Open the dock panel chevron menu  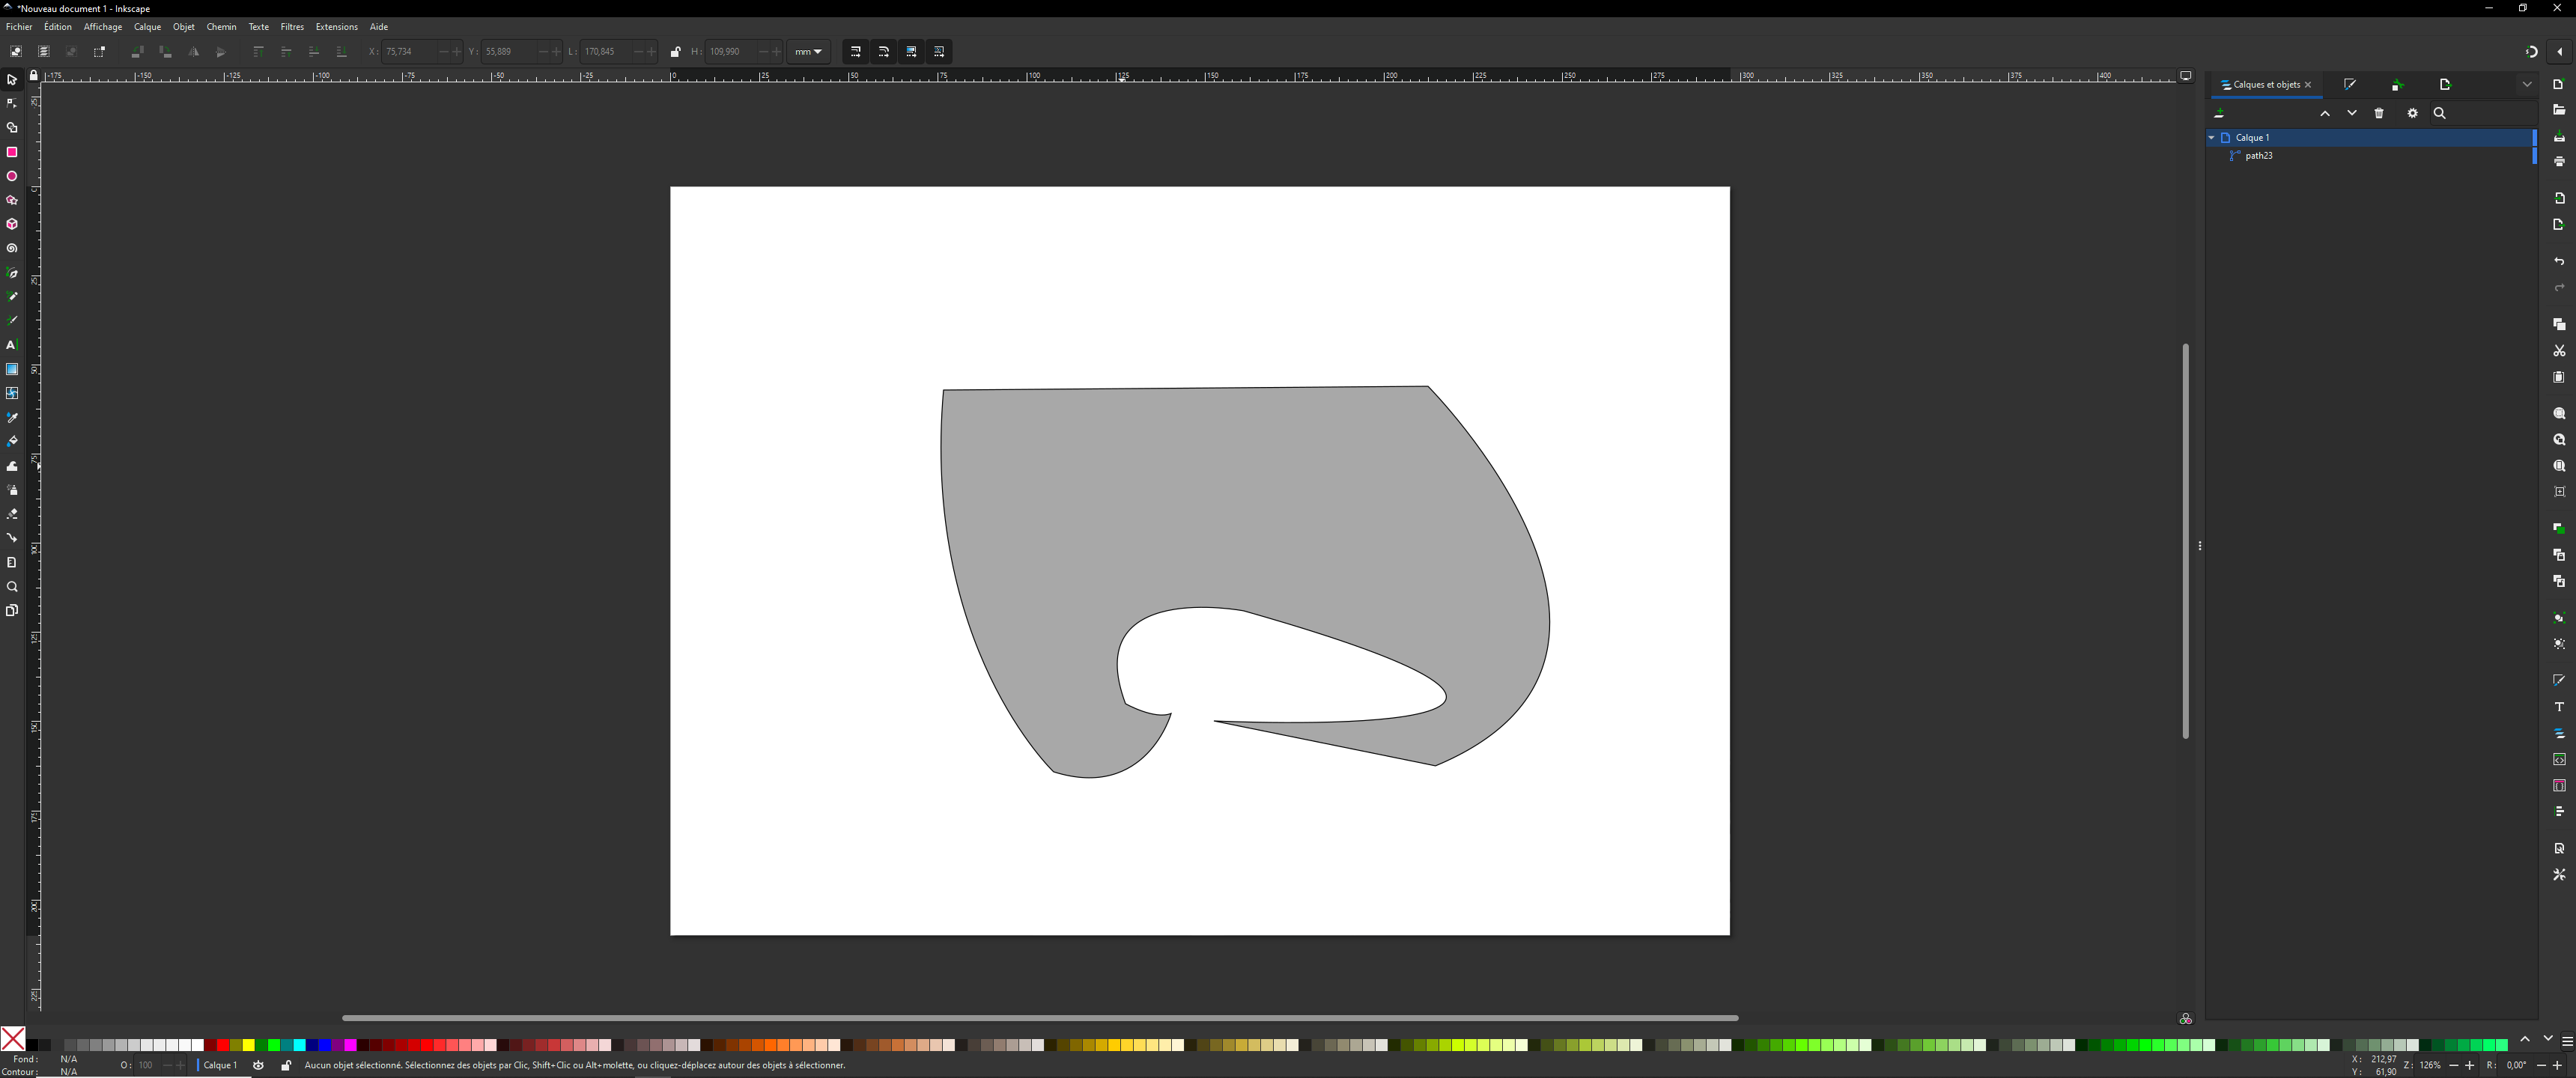[x=2526, y=84]
